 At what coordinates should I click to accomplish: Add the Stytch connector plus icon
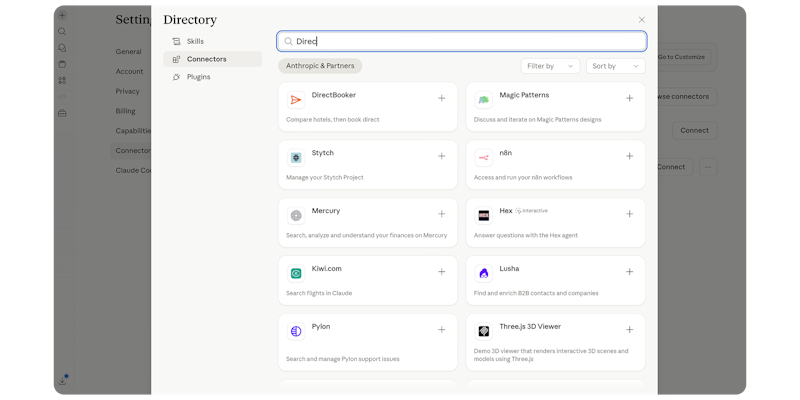[442, 156]
